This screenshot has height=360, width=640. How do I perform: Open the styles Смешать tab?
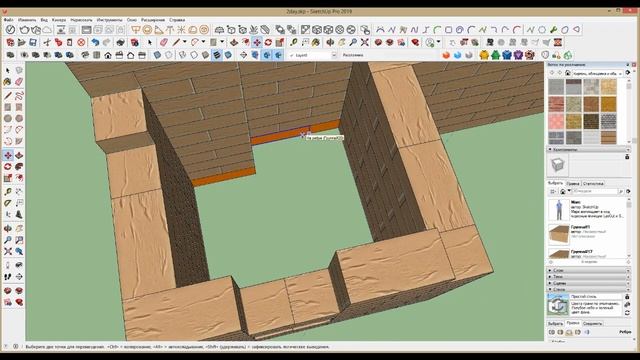pyautogui.click(x=593, y=323)
